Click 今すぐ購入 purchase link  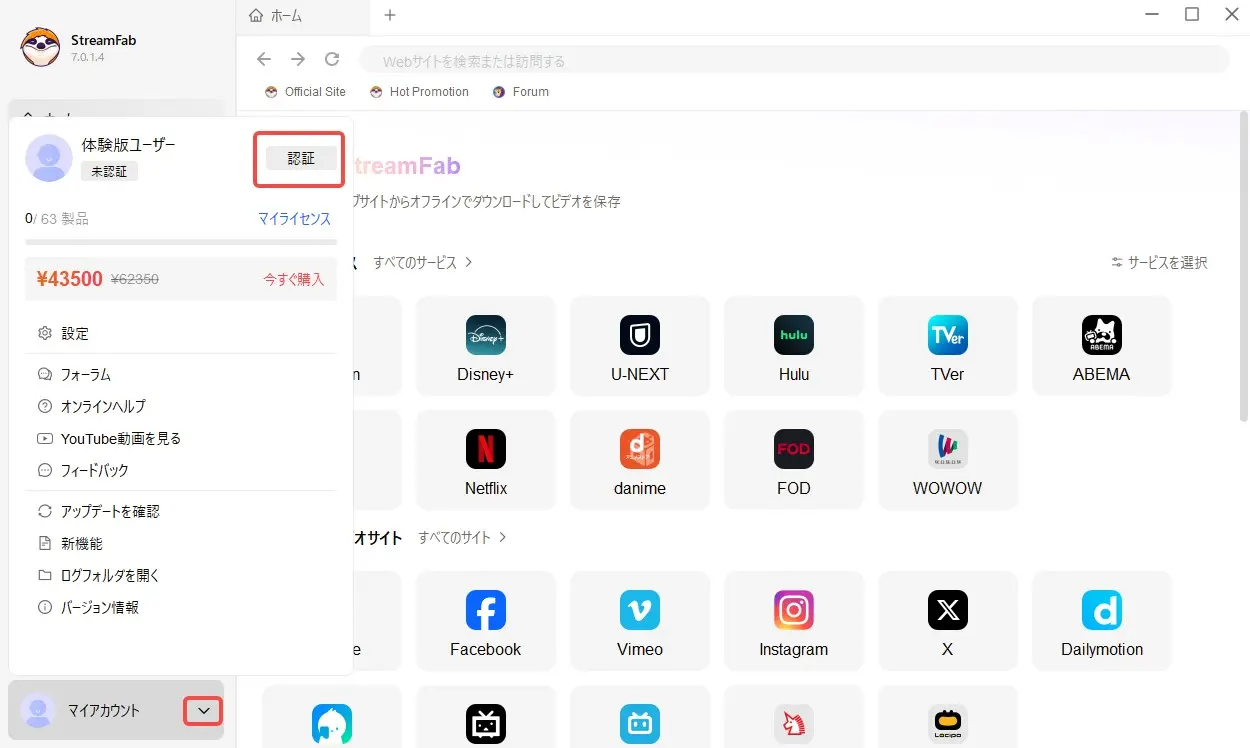(x=294, y=279)
